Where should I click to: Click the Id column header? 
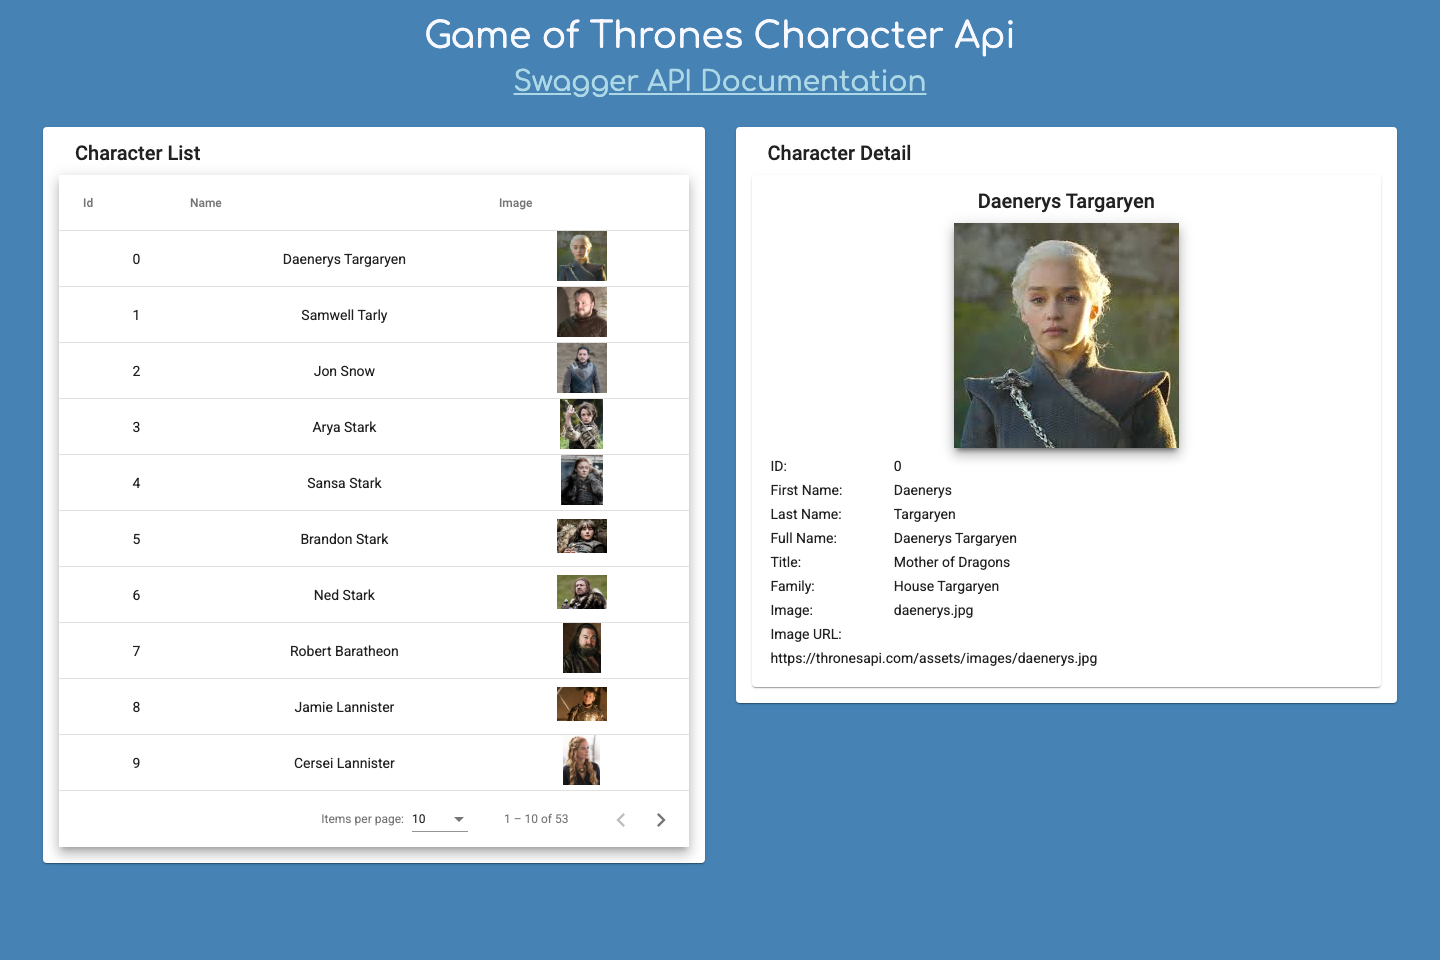(x=88, y=202)
